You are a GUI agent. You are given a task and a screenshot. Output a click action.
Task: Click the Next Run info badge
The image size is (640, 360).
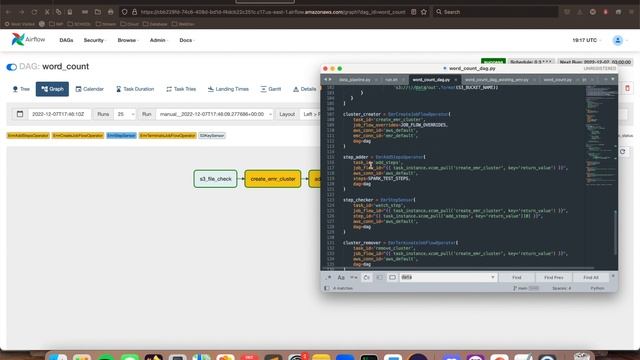point(595,62)
